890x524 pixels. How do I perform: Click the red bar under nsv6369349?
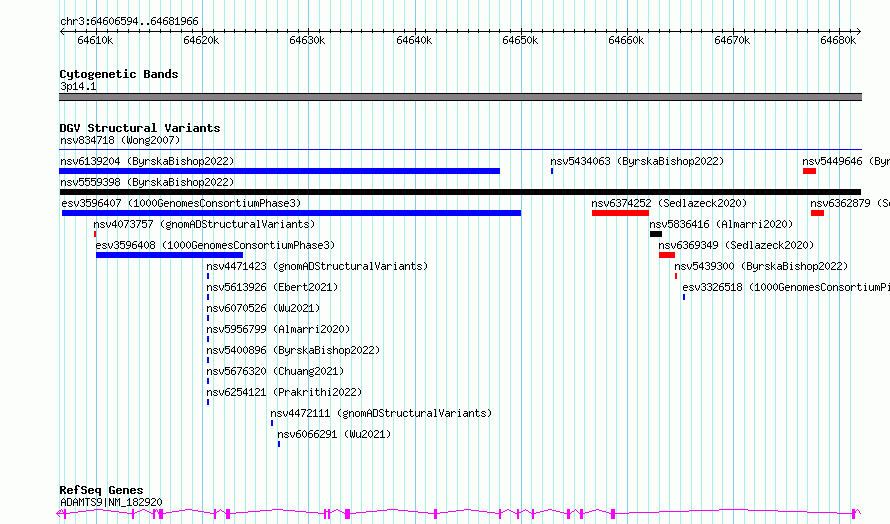667,255
